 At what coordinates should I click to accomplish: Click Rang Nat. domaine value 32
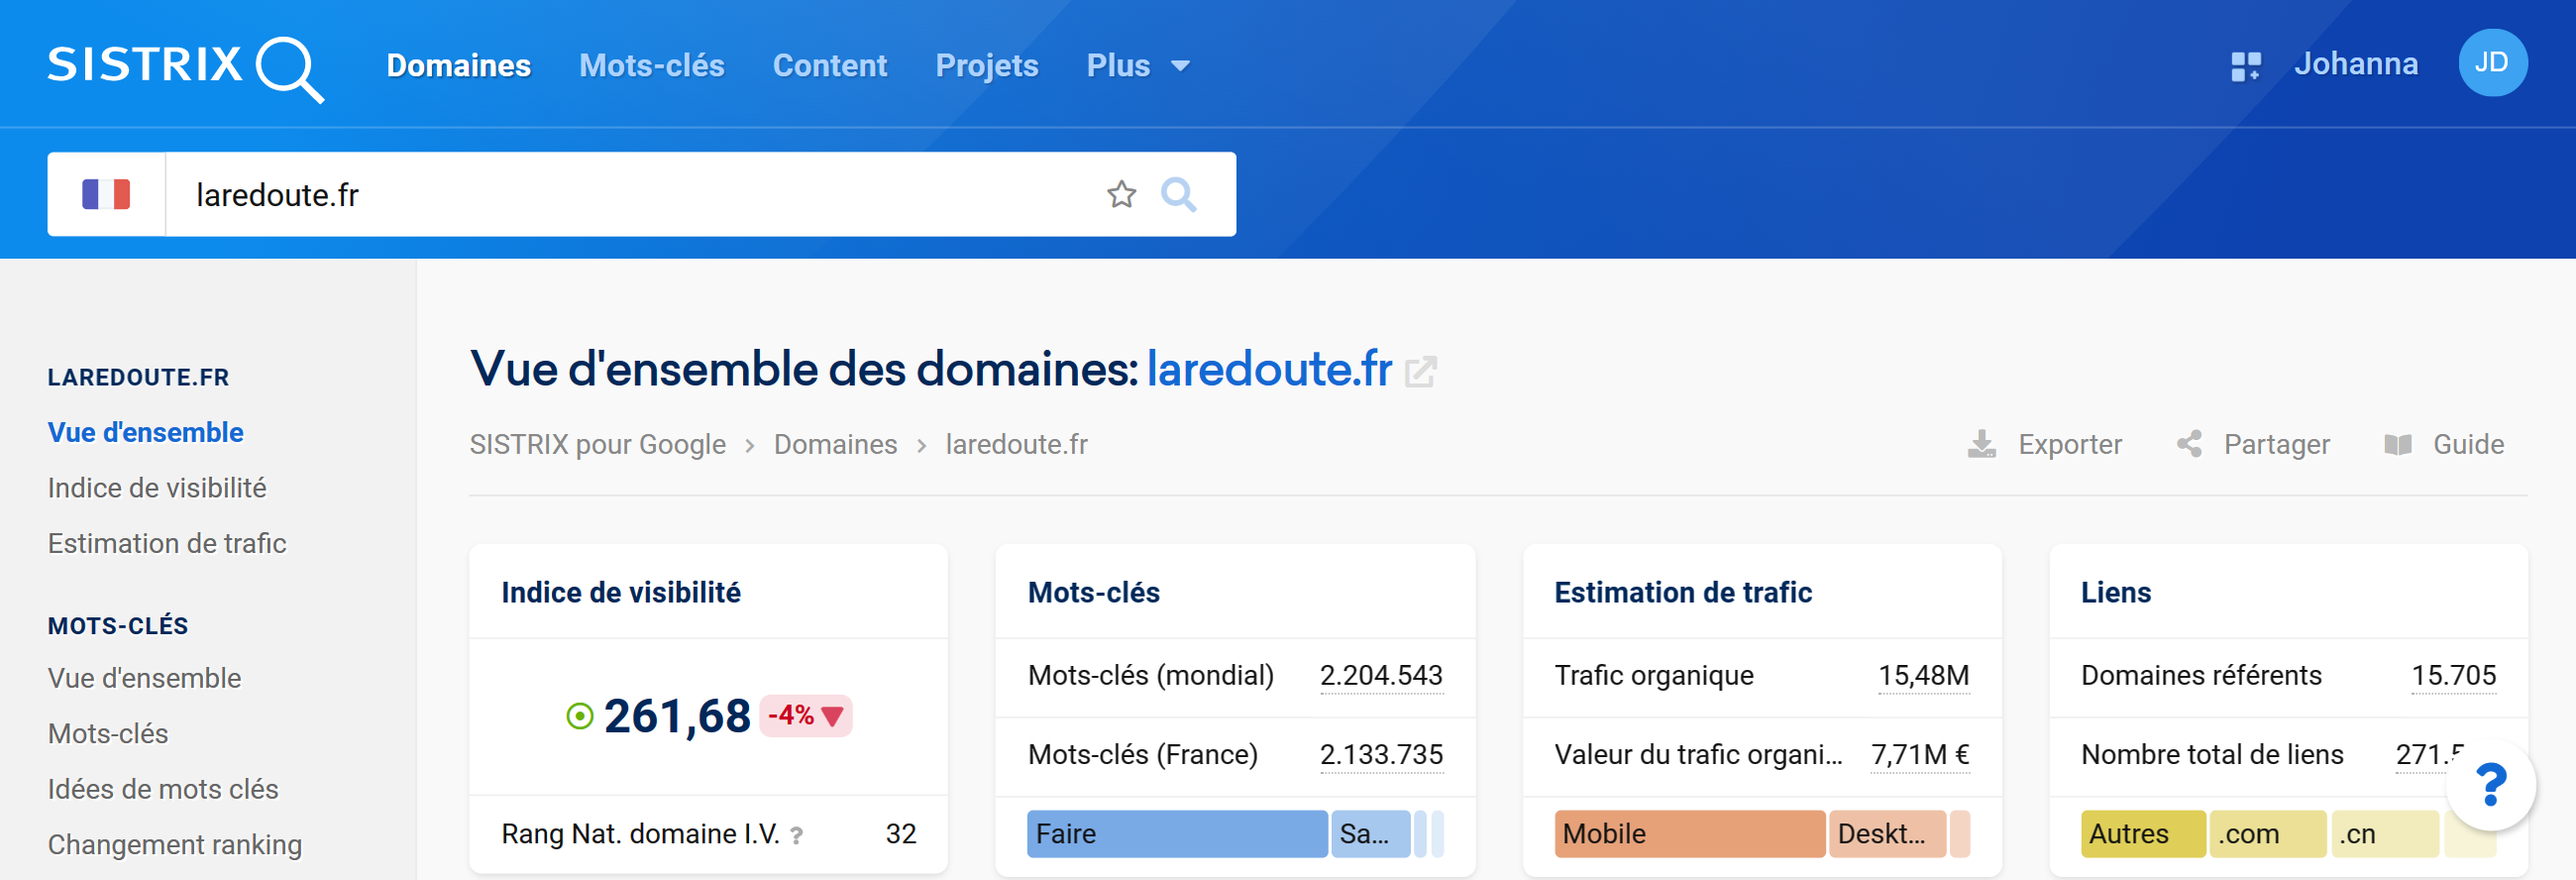[901, 834]
